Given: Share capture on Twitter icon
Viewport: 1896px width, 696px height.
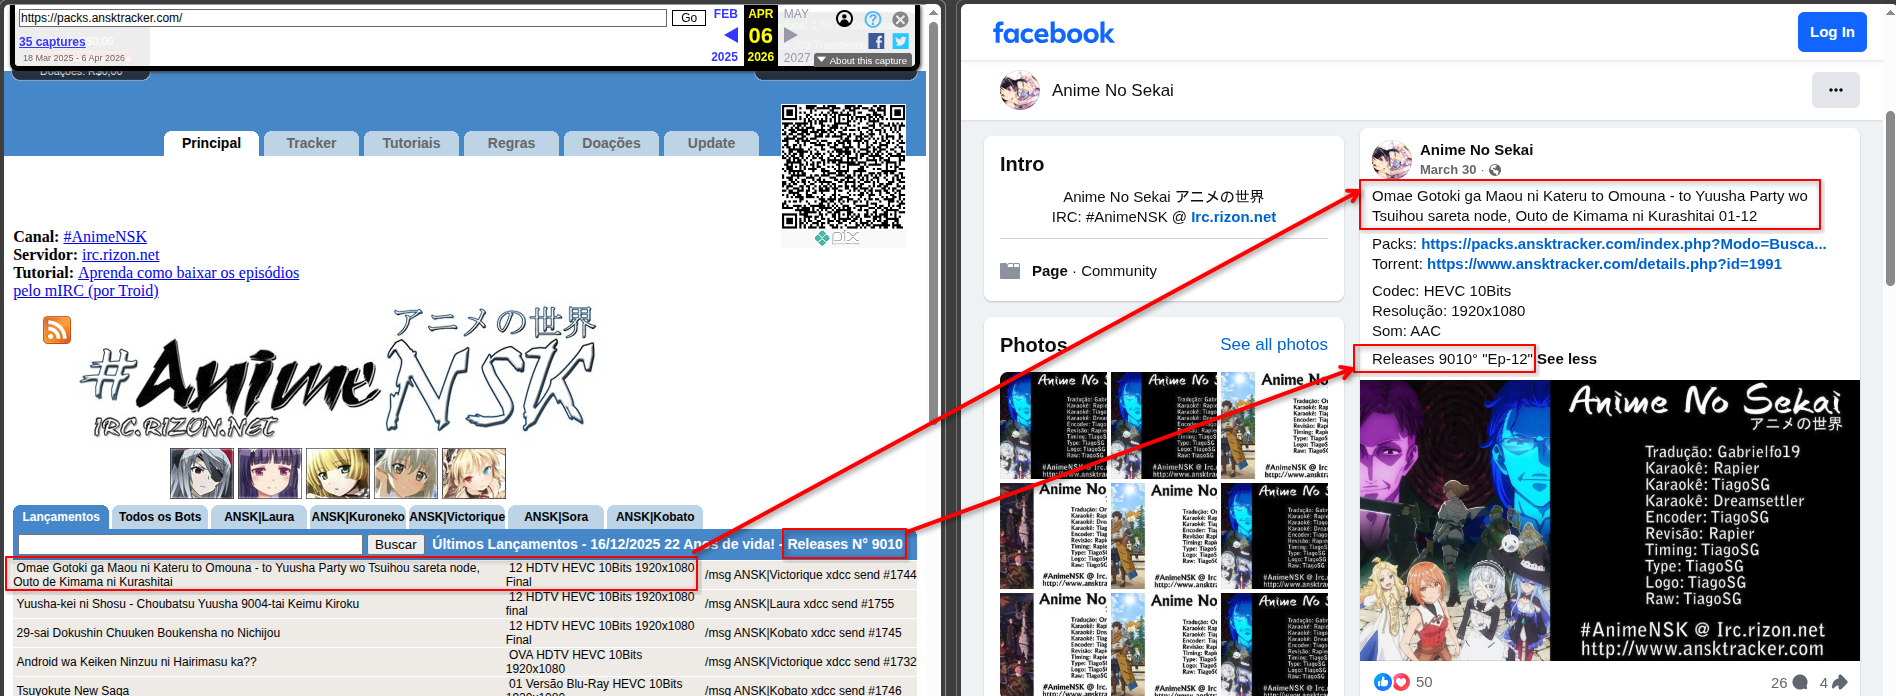Looking at the screenshot, I should [x=901, y=41].
